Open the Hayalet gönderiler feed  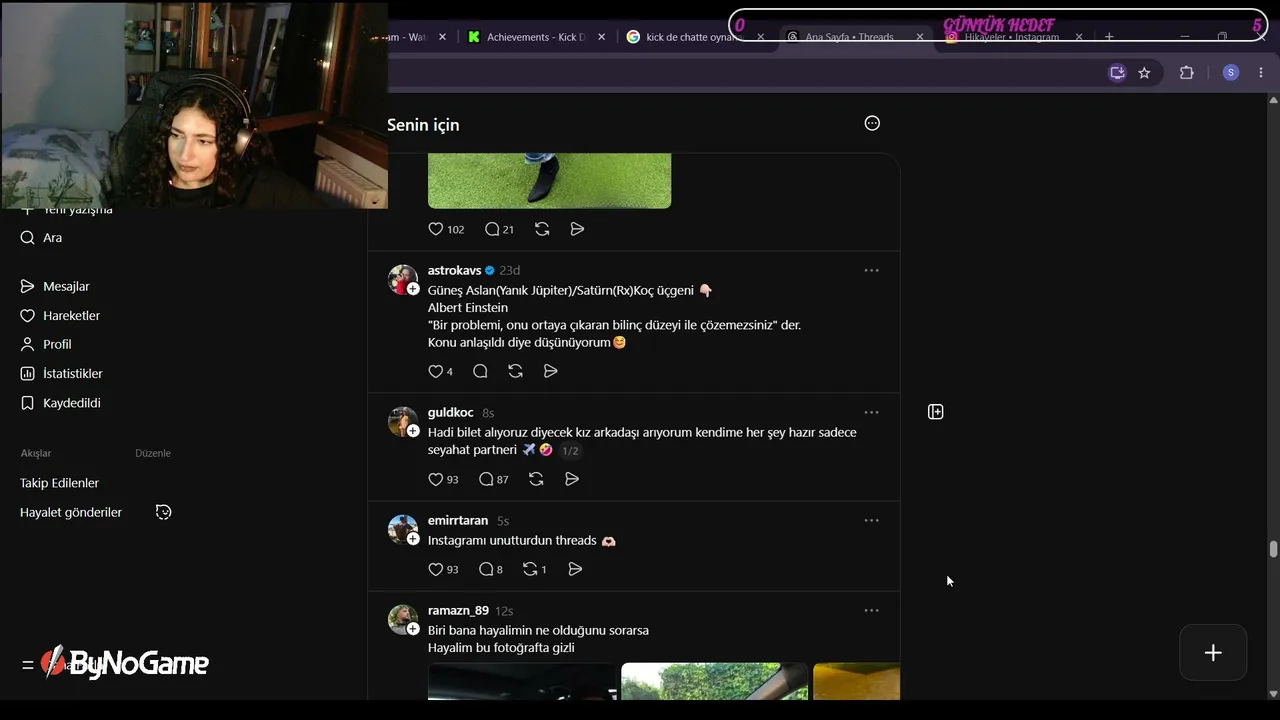[x=71, y=512]
